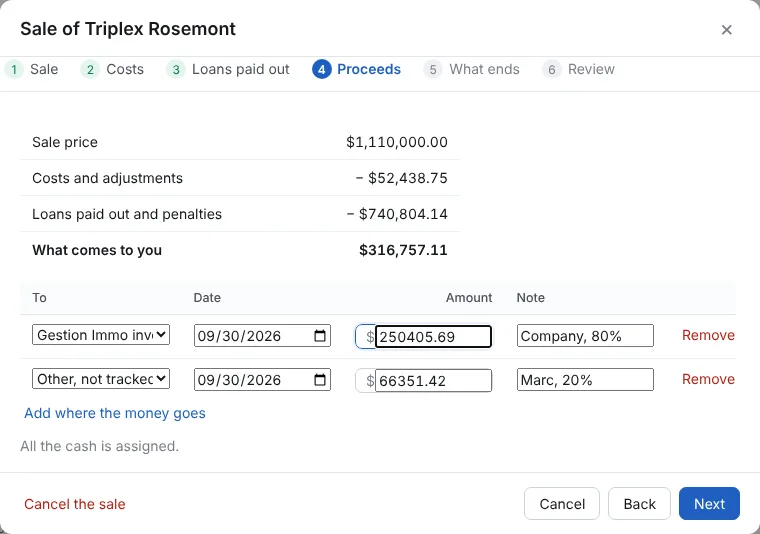Go Back to the previous step
Image resolution: width=760 pixels, height=534 pixels.
[639, 503]
